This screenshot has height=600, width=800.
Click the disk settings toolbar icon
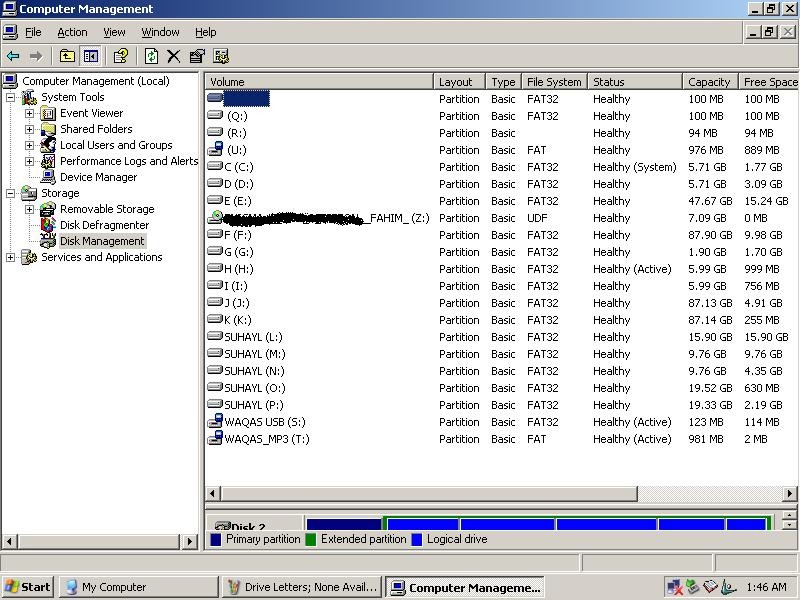(x=221, y=56)
